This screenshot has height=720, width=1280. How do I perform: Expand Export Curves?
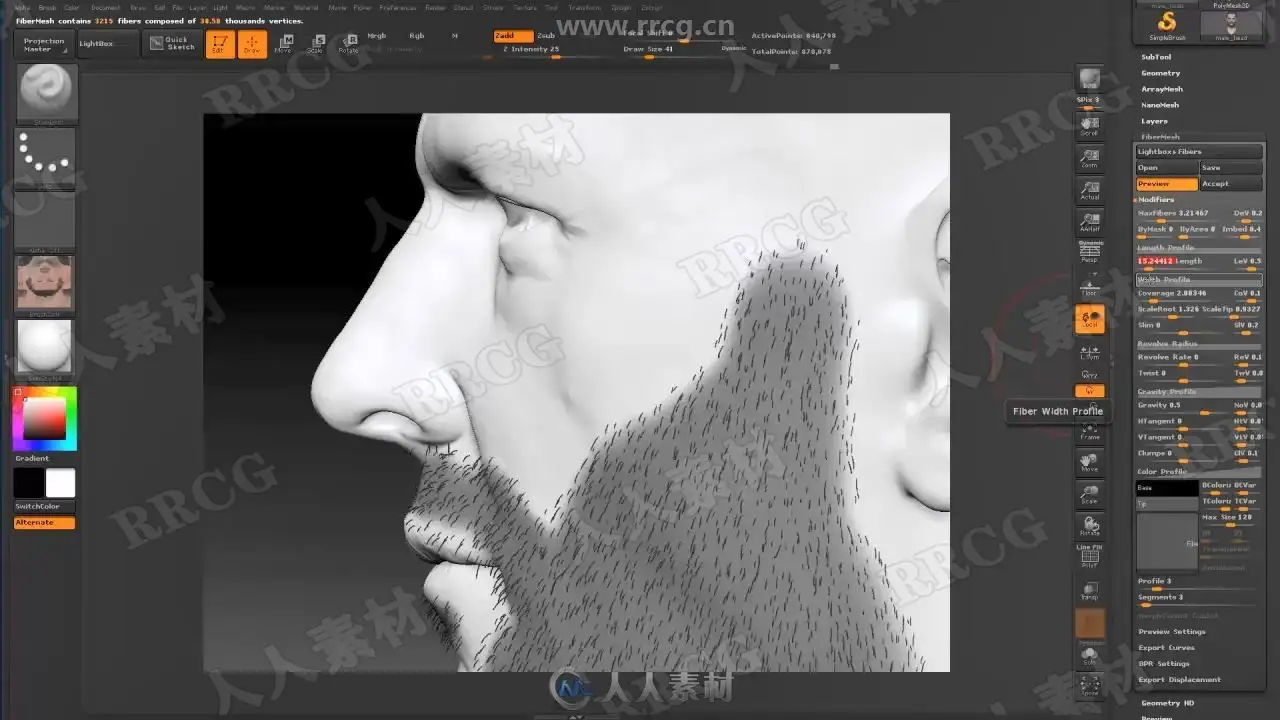tap(1167, 648)
